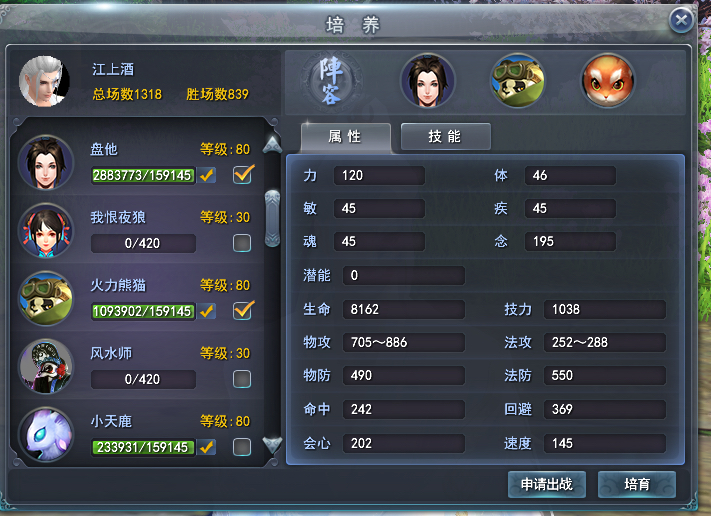Switch to the 技能 skills tab

coord(445,136)
